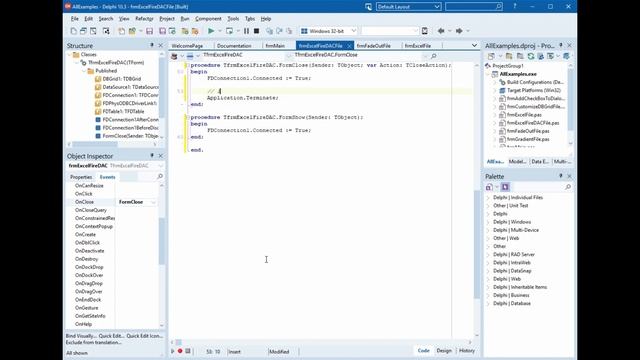Close the Object Inspector panel
The image size is (640, 360).
click(160, 156)
